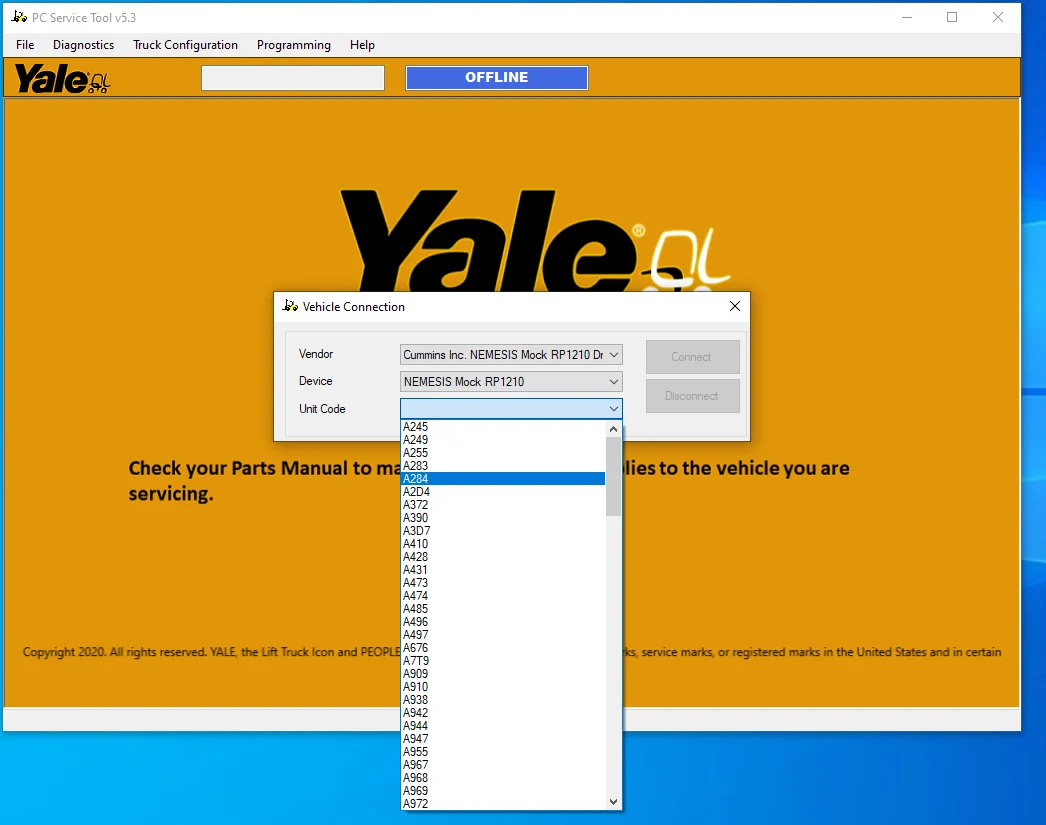Click the forklift icon in the main title bar
The image size is (1046, 825).
coord(18,17)
